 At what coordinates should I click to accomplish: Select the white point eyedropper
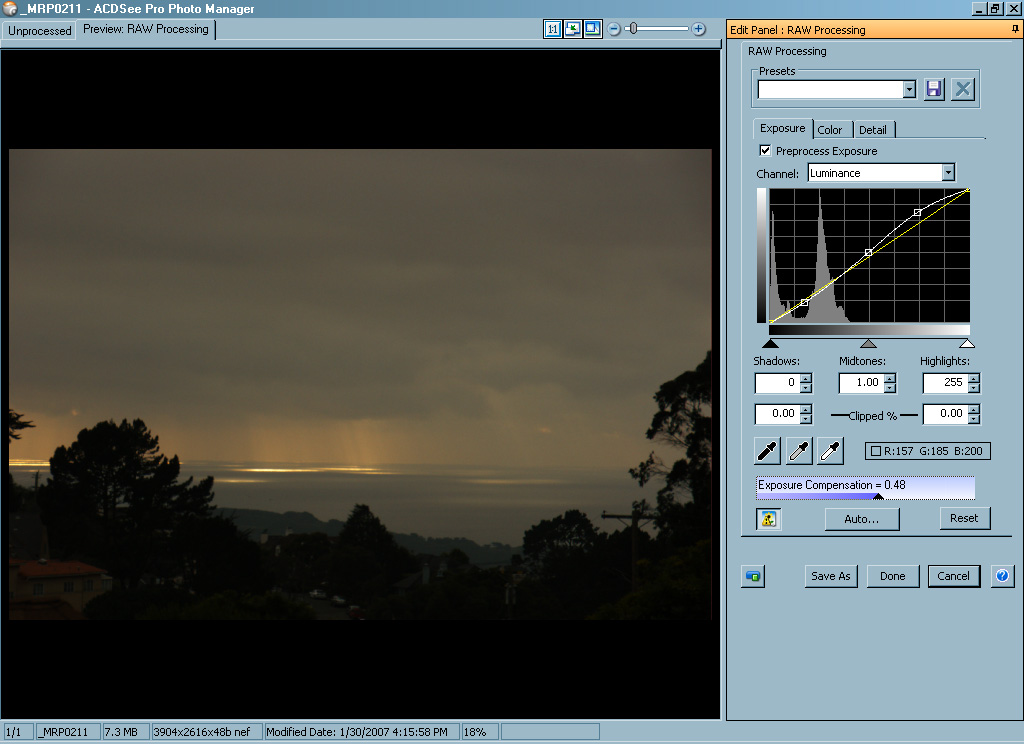click(830, 451)
